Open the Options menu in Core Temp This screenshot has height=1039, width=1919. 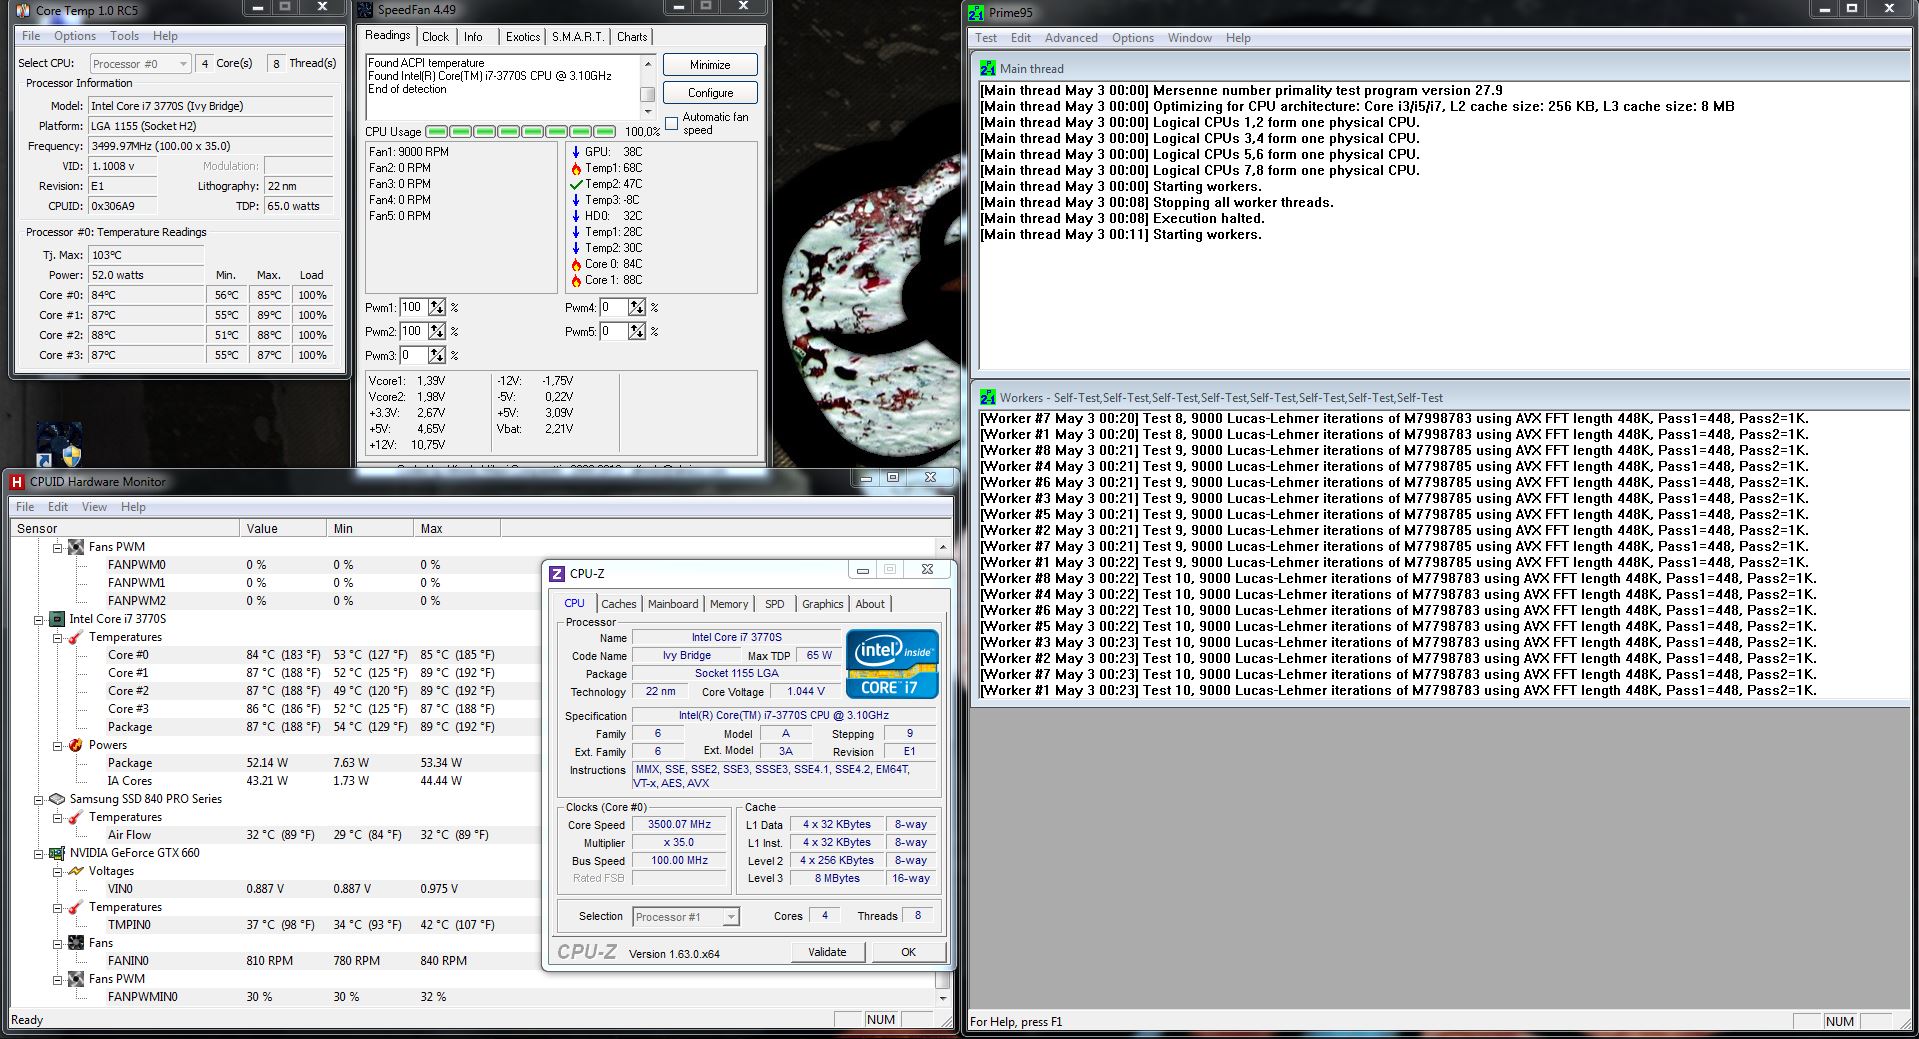75,36
